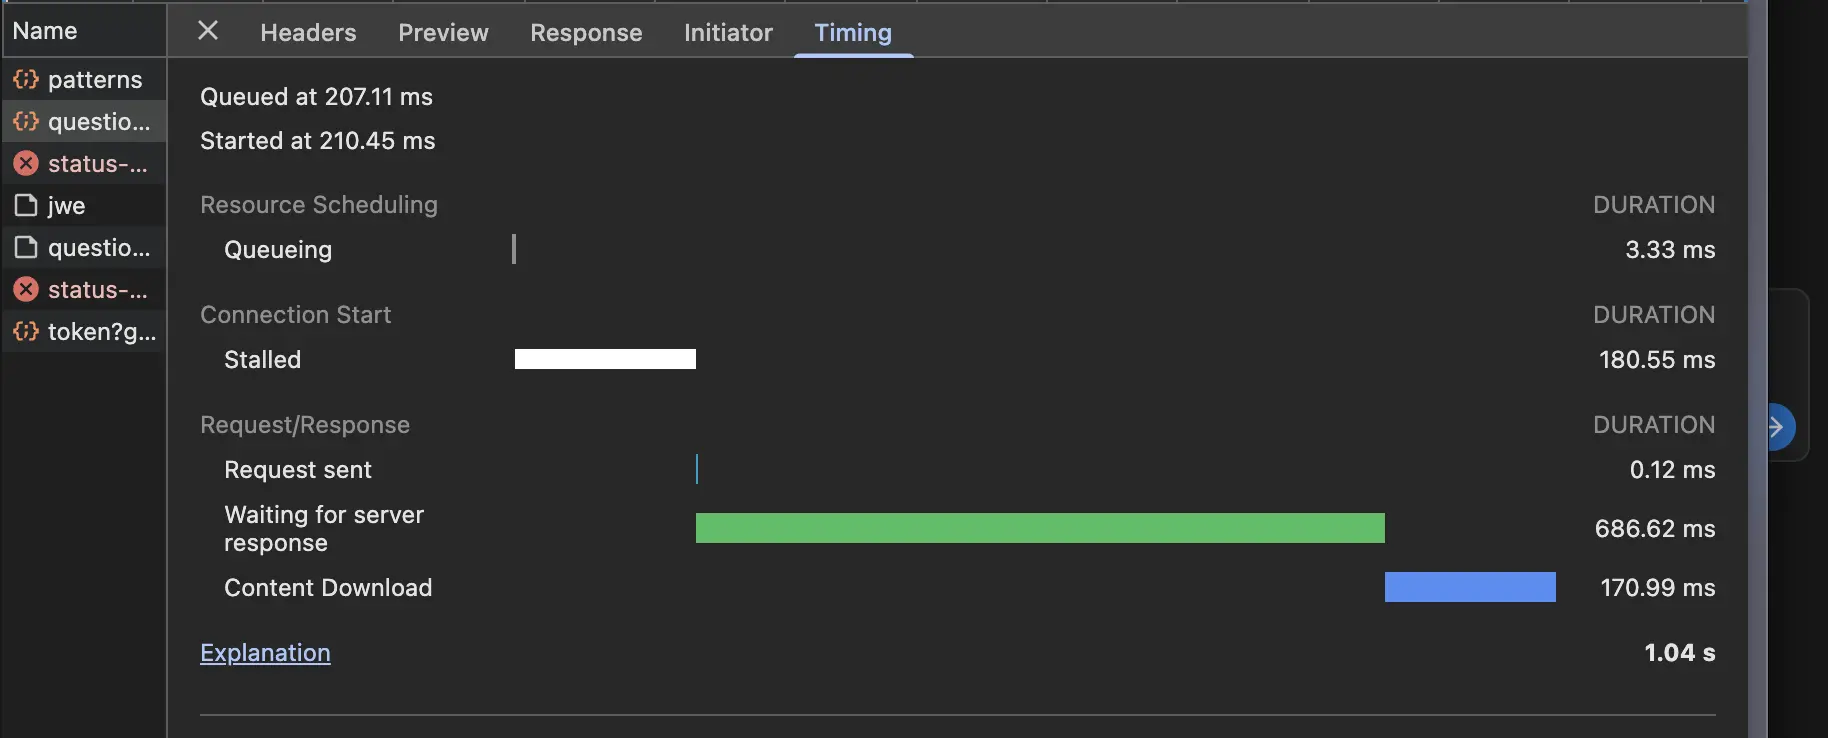This screenshot has width=1828, height=738.
Task: Click the green Waiting for server response bar
Action: click(1040, 528)
